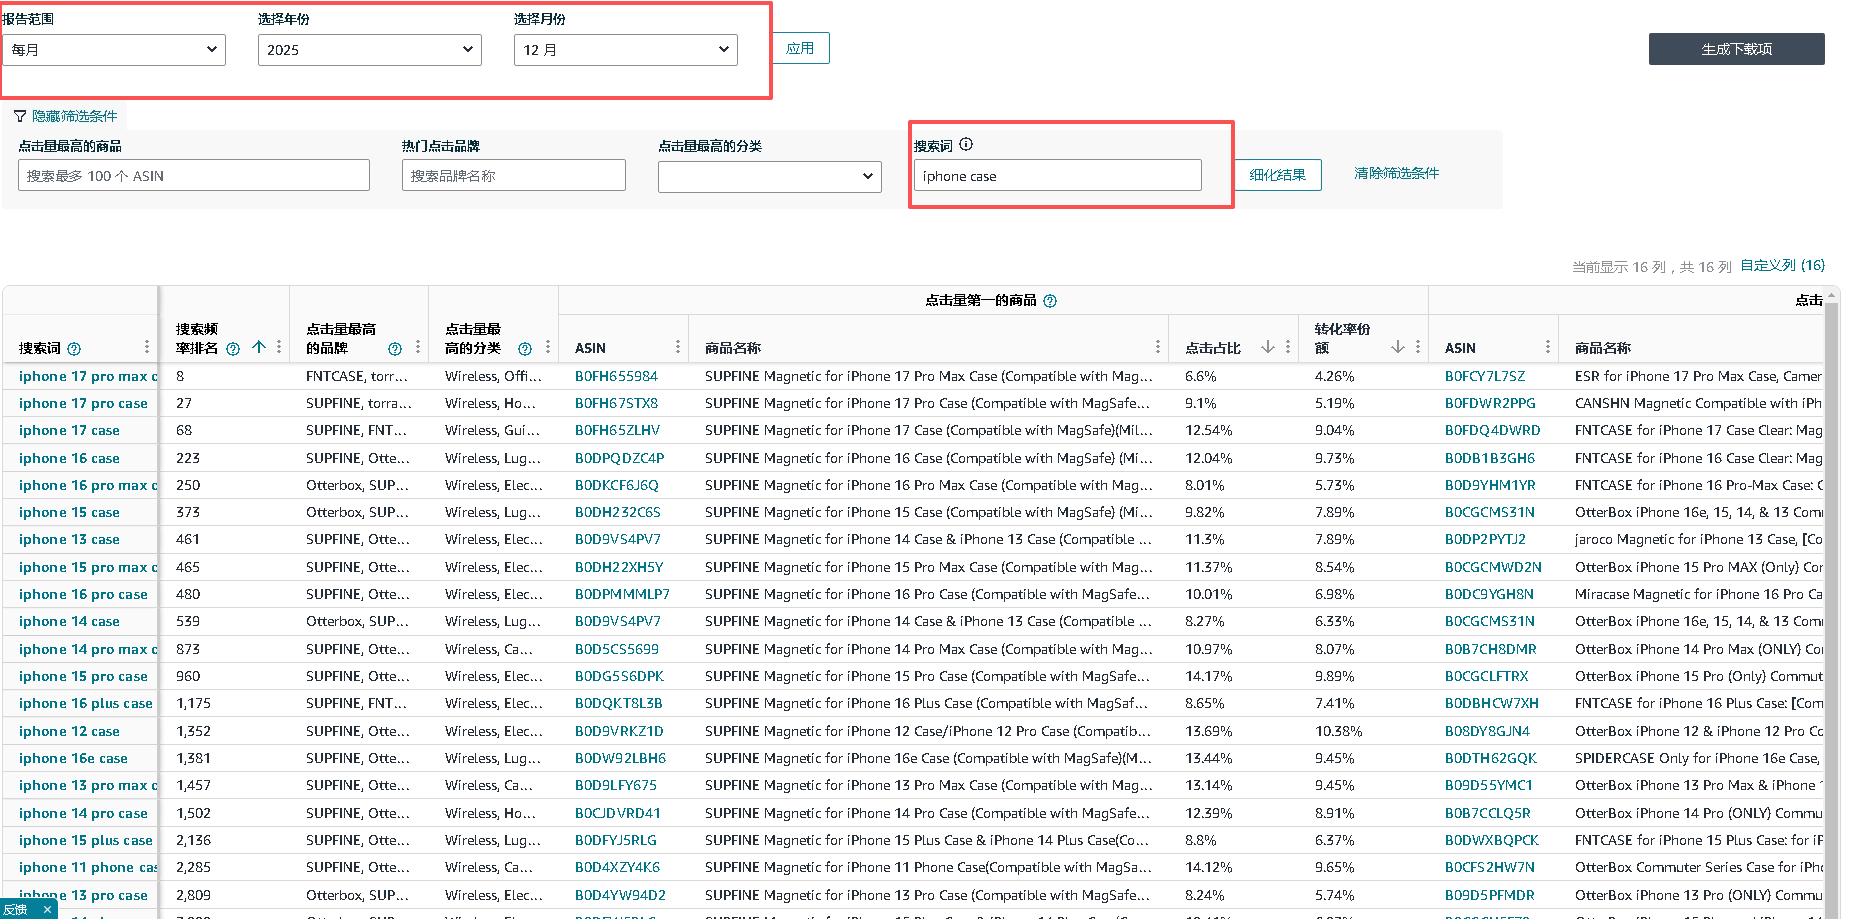1853x919 pixels.
Task: Close the 反馈 feedback tab
Action: (x=47, y=910)
